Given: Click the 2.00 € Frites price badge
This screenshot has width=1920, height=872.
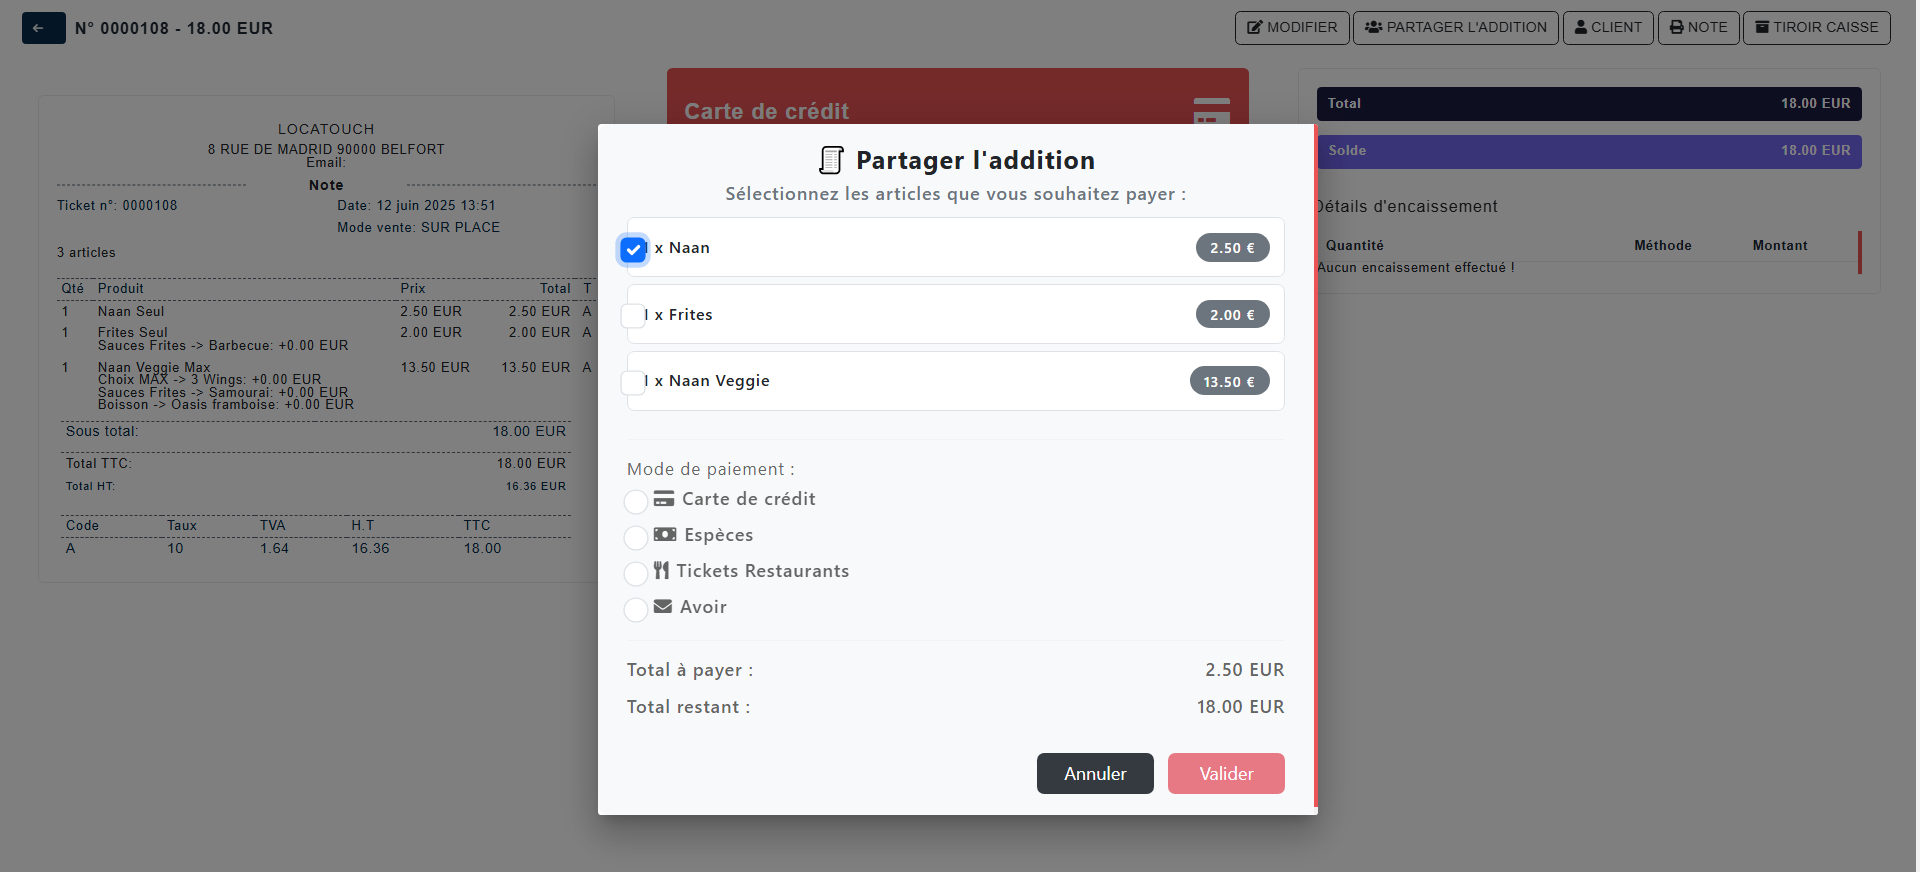Looking at the screenshot, I should coord(1232,315).
